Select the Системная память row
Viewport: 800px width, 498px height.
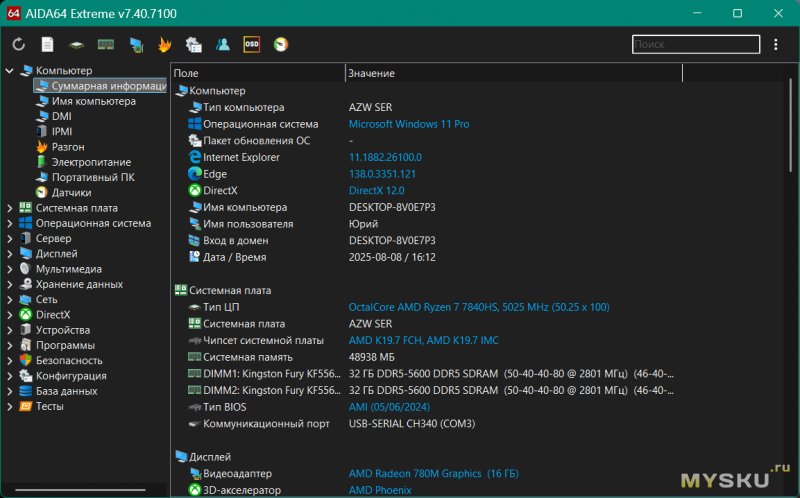pos(478,357)
